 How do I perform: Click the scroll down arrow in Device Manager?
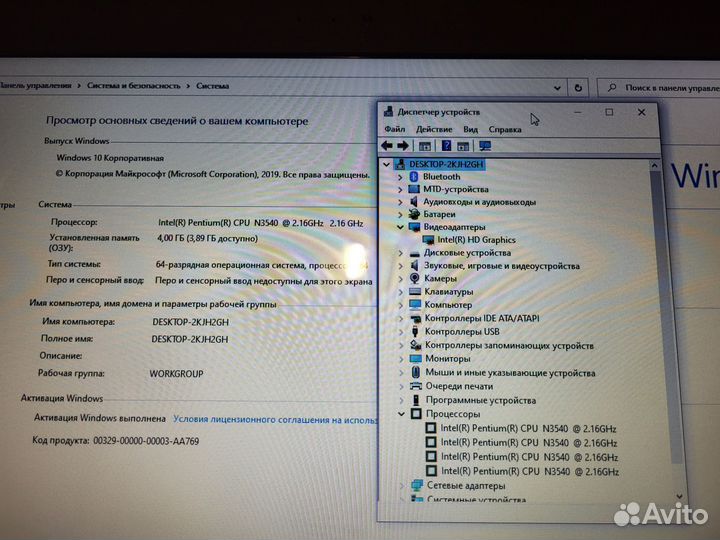(x=679, y=496)
